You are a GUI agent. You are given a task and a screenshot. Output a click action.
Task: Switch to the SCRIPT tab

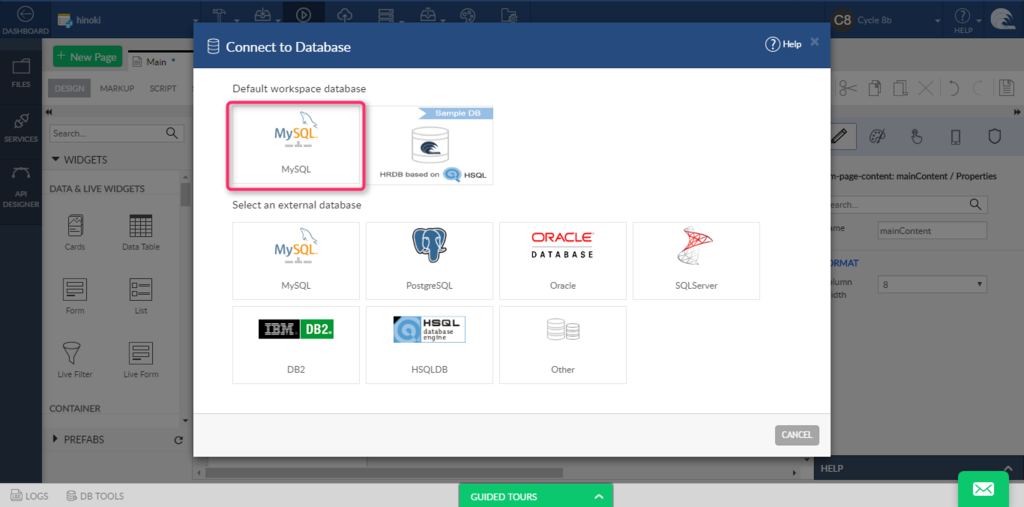163,88
